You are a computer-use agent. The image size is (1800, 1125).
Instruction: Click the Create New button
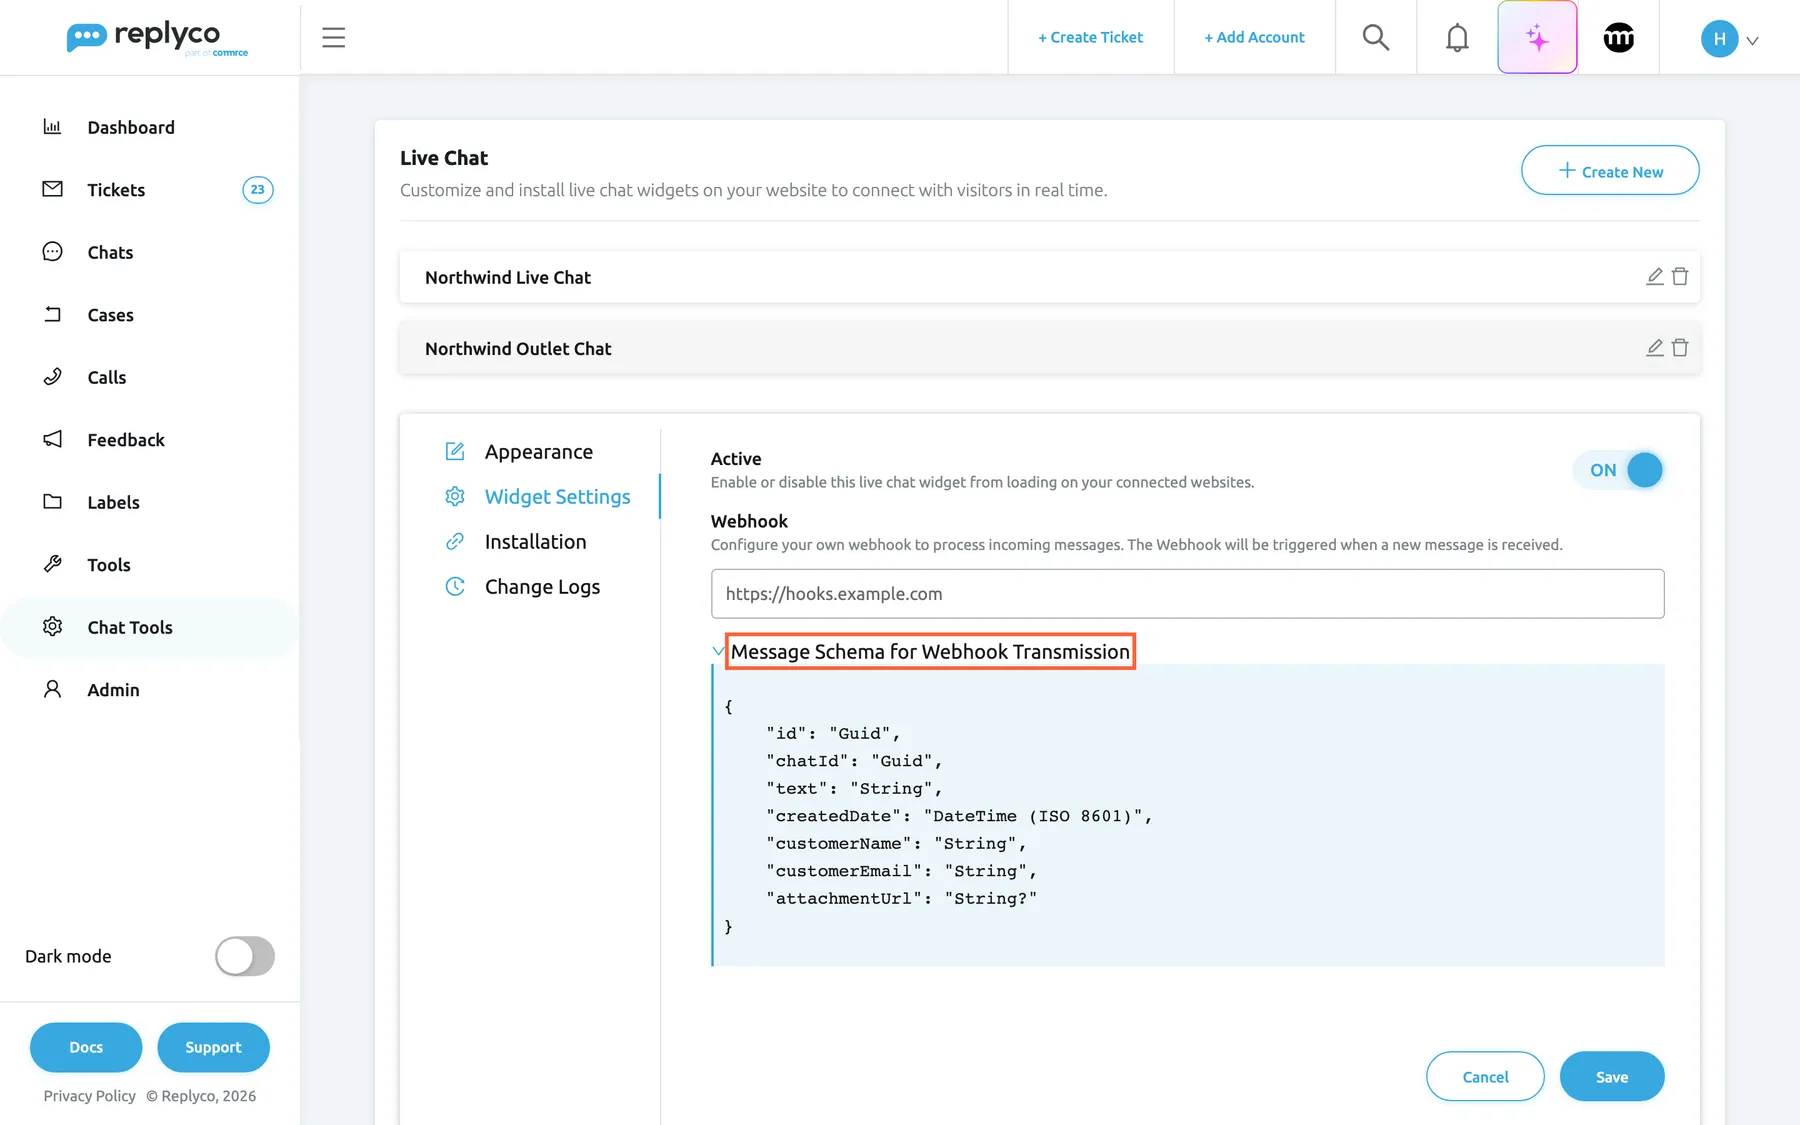(x=1610, y=171)
